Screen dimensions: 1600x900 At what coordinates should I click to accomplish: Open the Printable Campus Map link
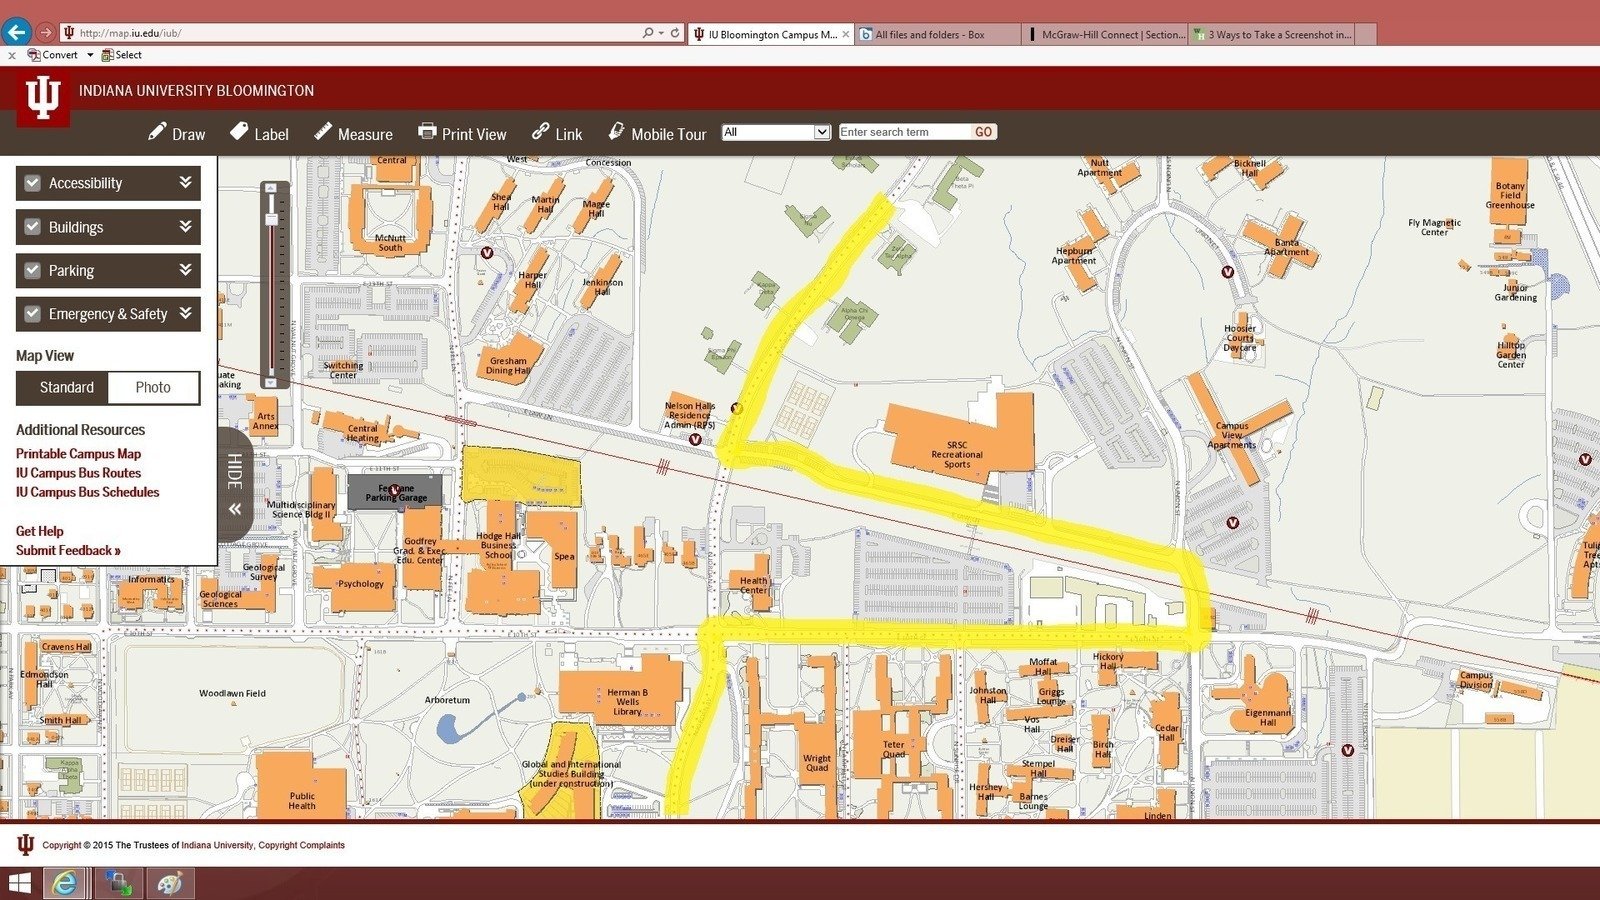click(78, 453)
